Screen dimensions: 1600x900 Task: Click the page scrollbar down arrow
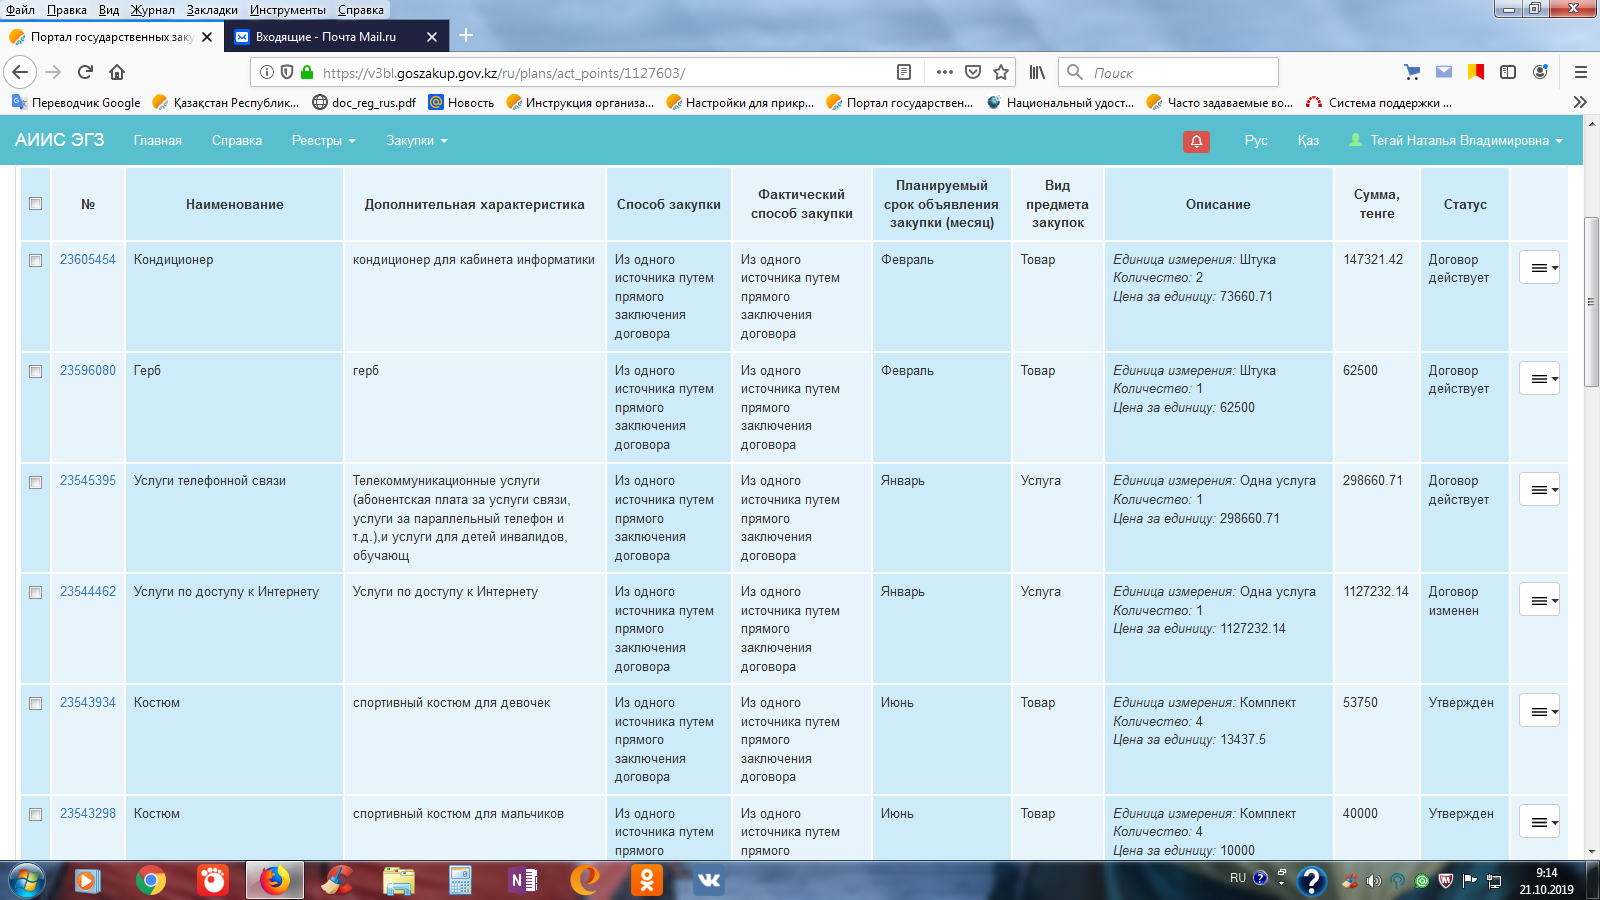click(1591, 852)
